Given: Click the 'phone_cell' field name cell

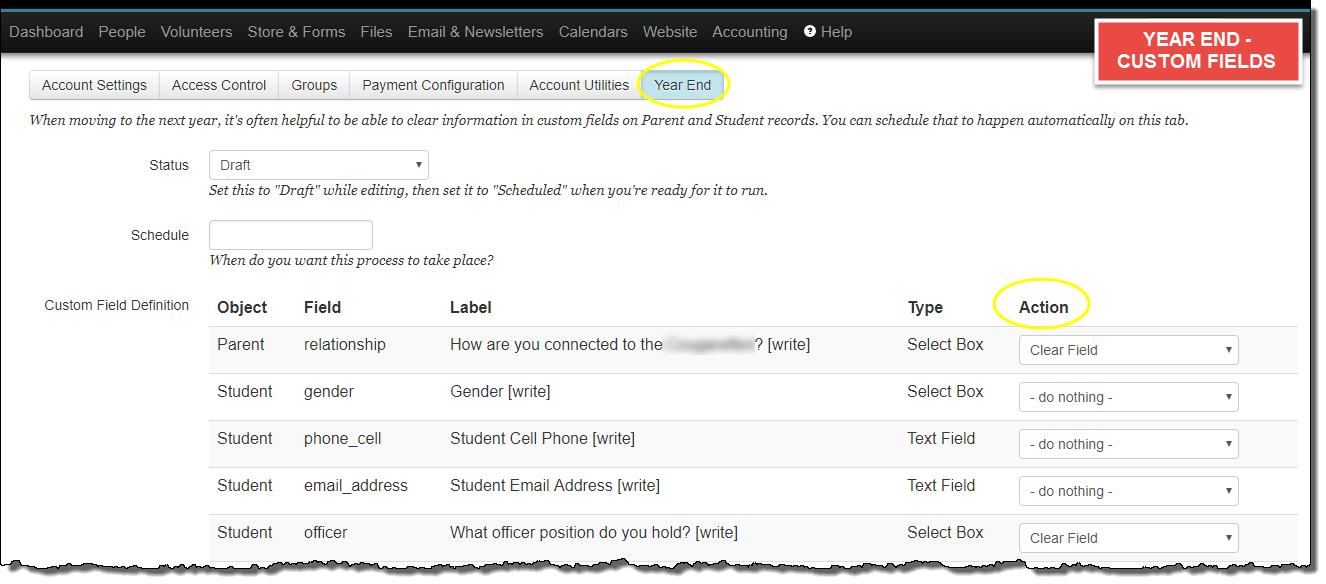Looking at the screenshot, I should click(x=343, y=438).
